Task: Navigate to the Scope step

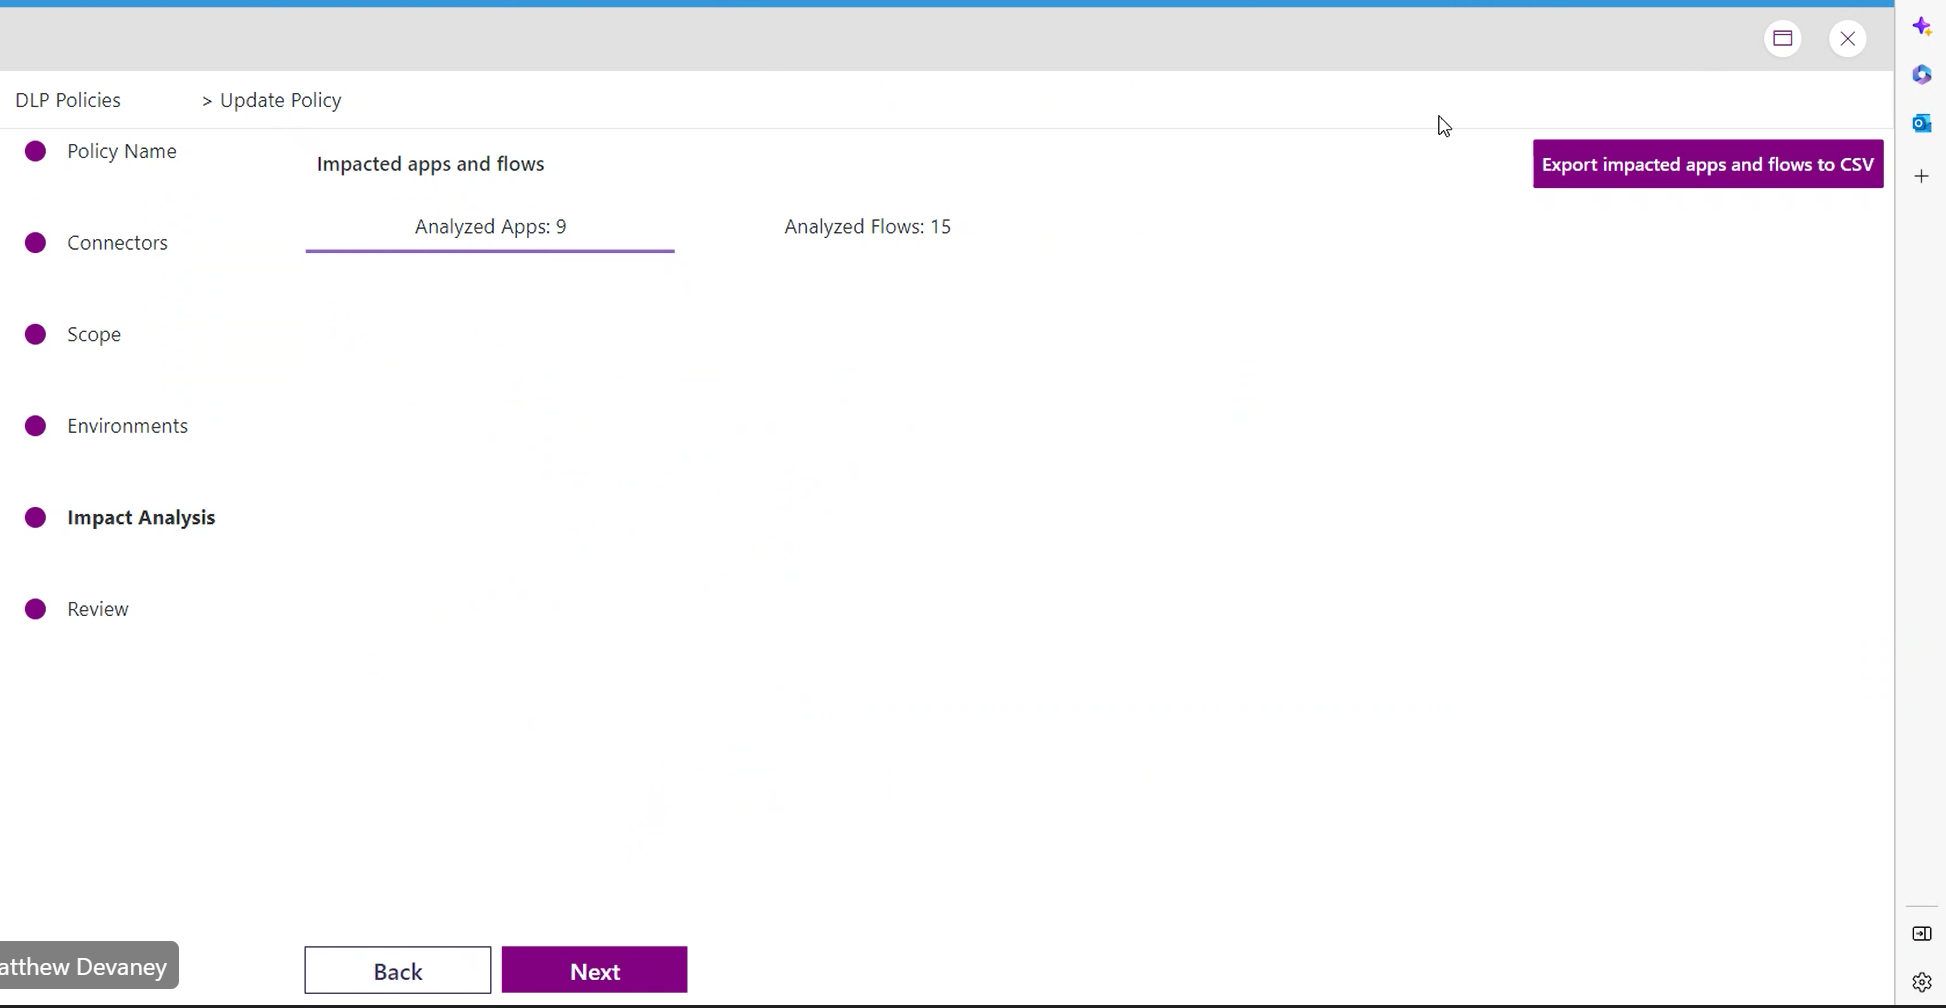Action: point(94,334)
